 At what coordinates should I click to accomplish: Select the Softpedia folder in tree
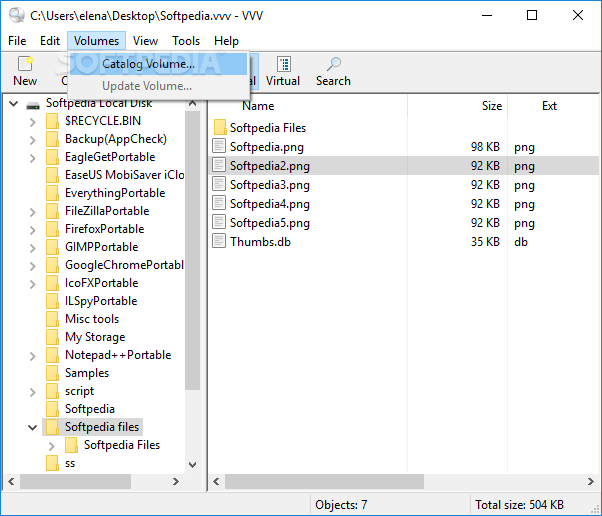(90, 409)
